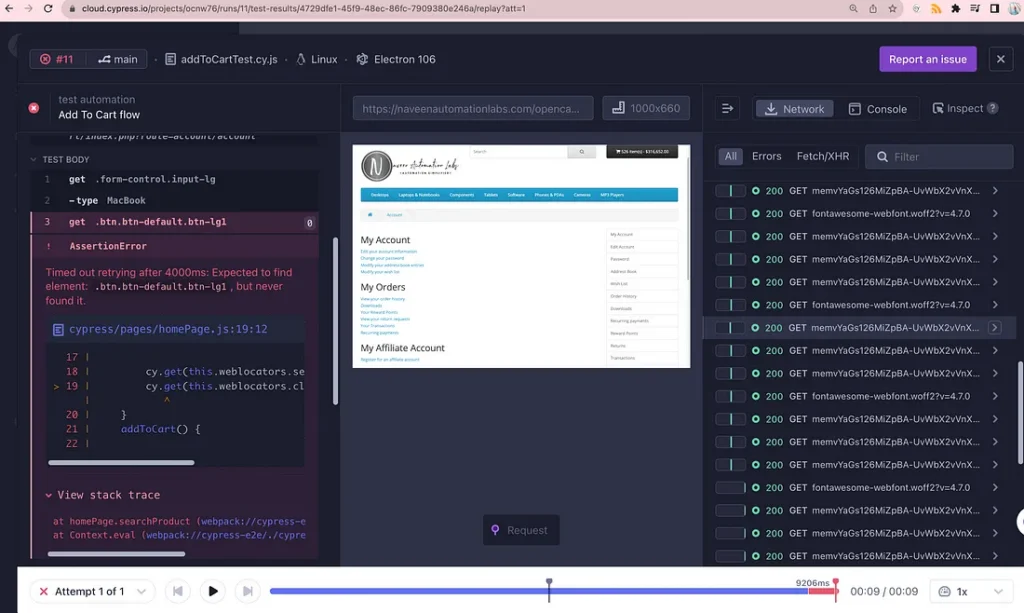Viewport: 1024px width, 613px height.
Task: Select the All network filter
Action: point(731,156)
